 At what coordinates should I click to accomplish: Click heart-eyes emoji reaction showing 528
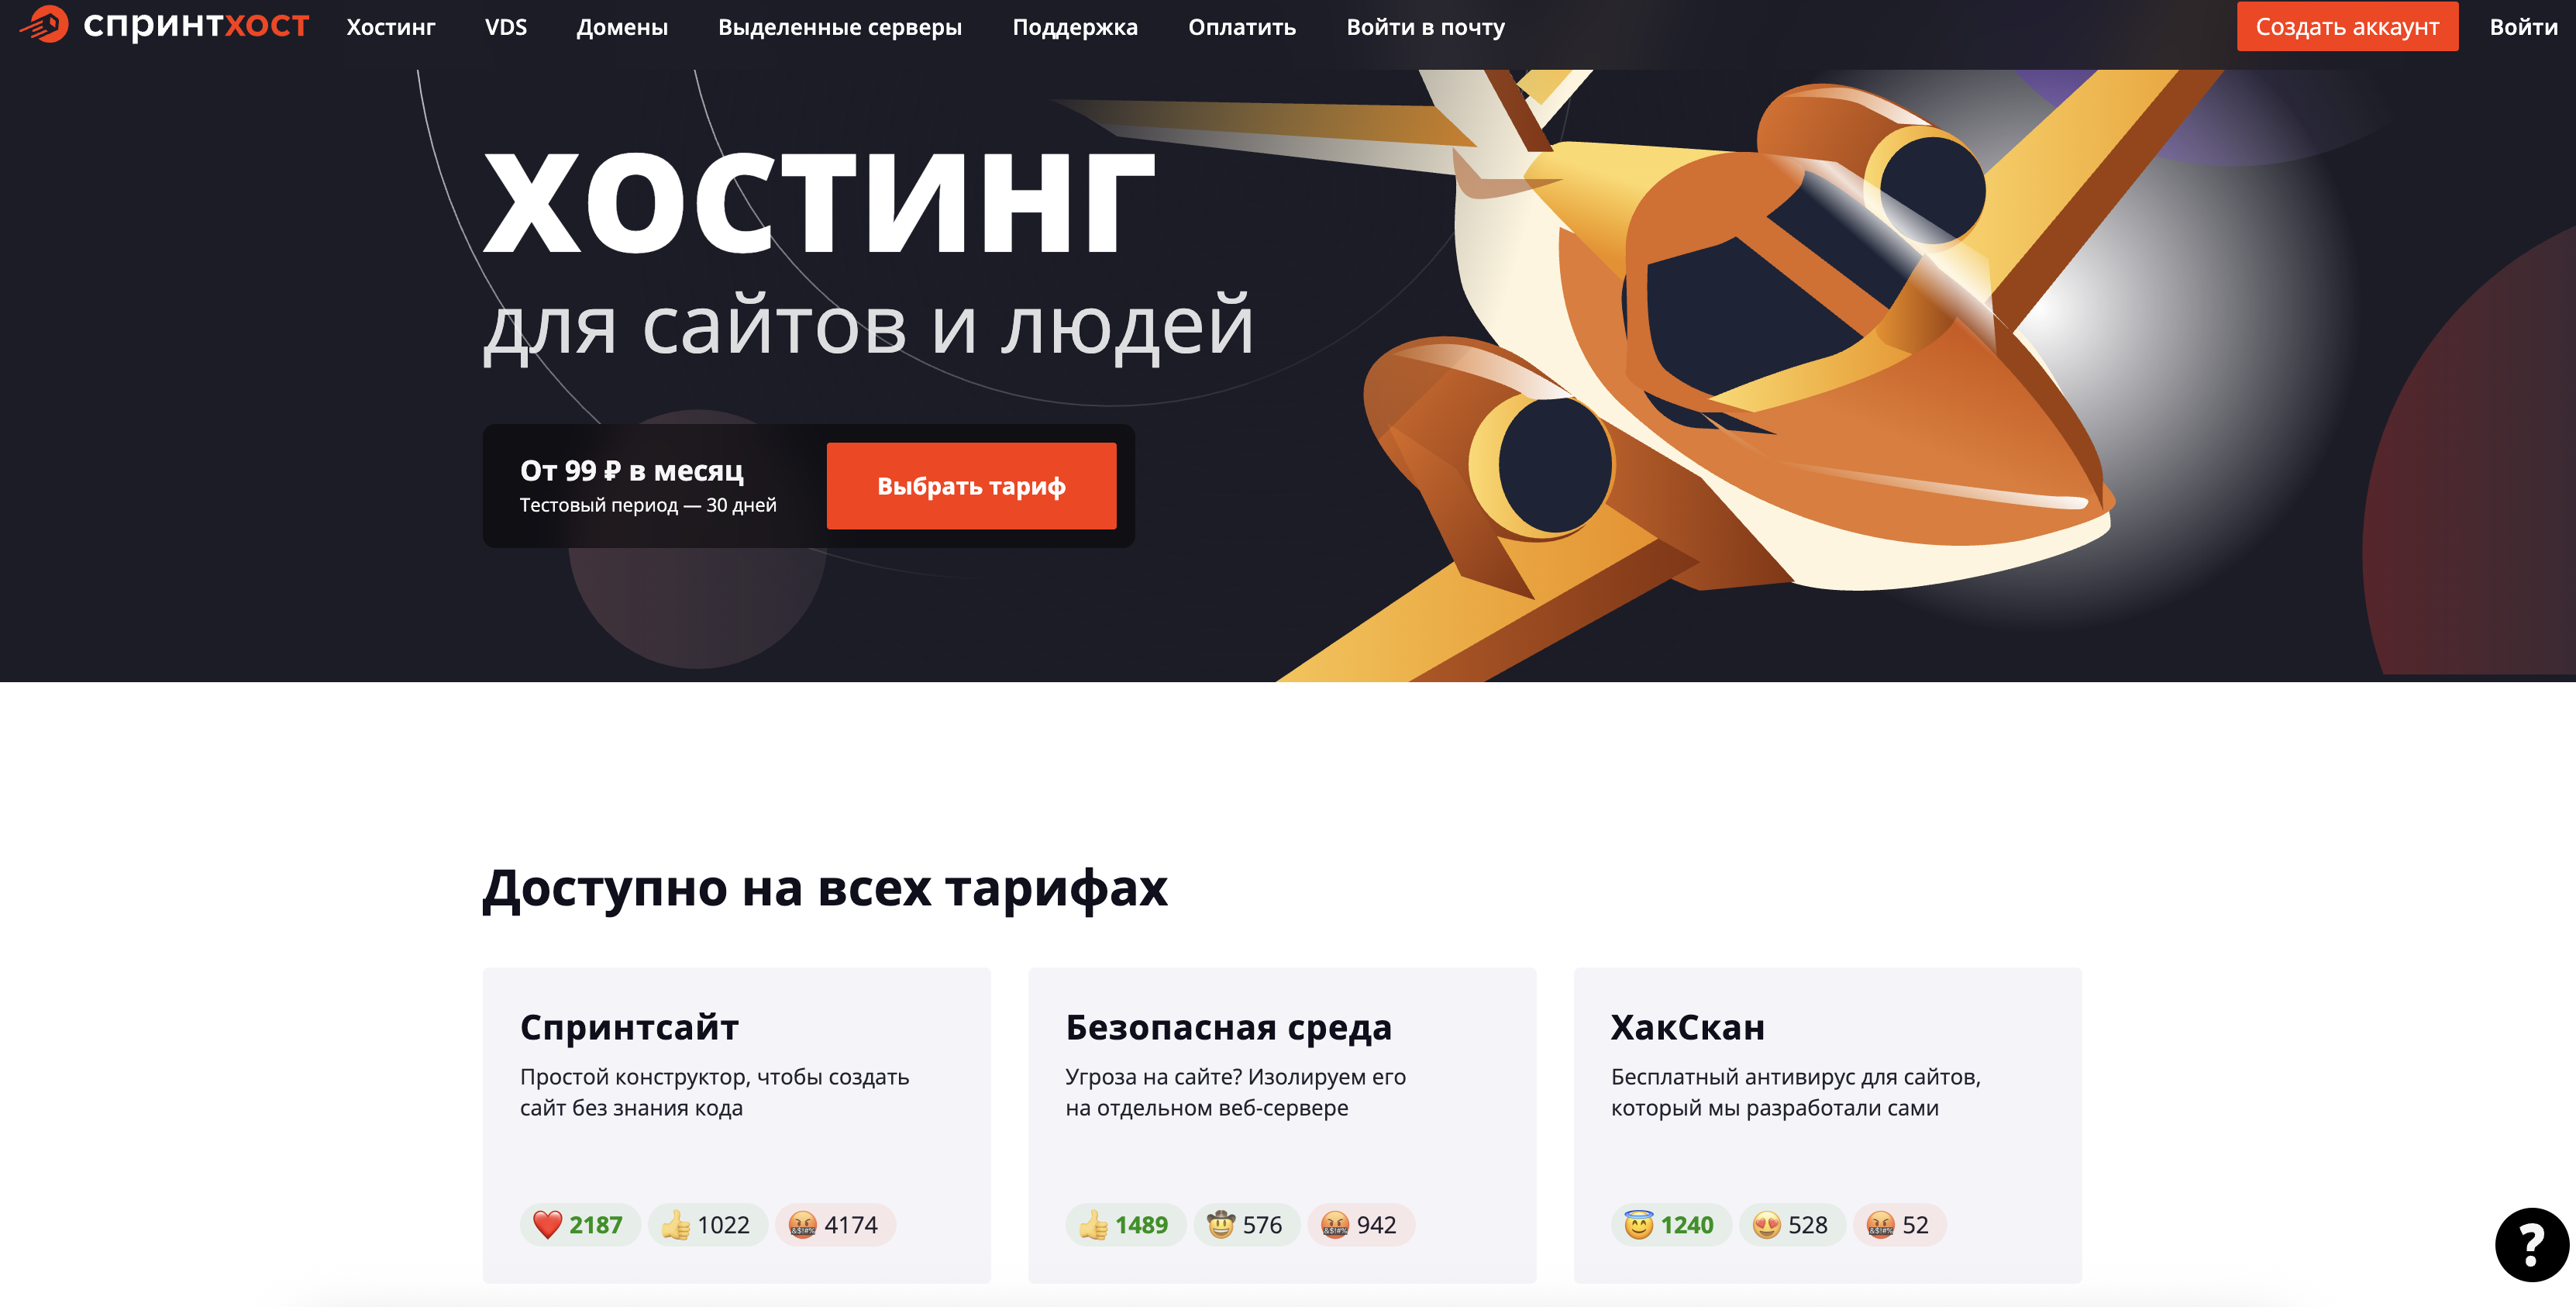pos(1792,1224)
